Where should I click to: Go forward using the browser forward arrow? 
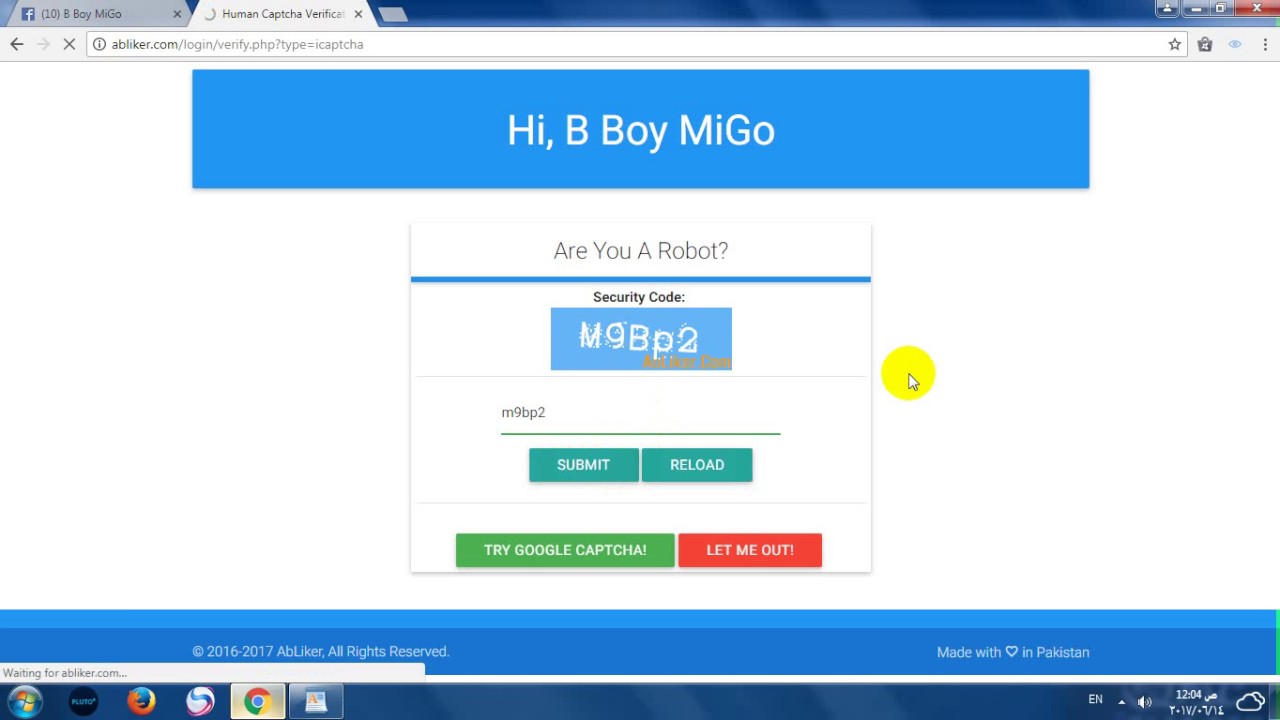click(x=43, y=44)
